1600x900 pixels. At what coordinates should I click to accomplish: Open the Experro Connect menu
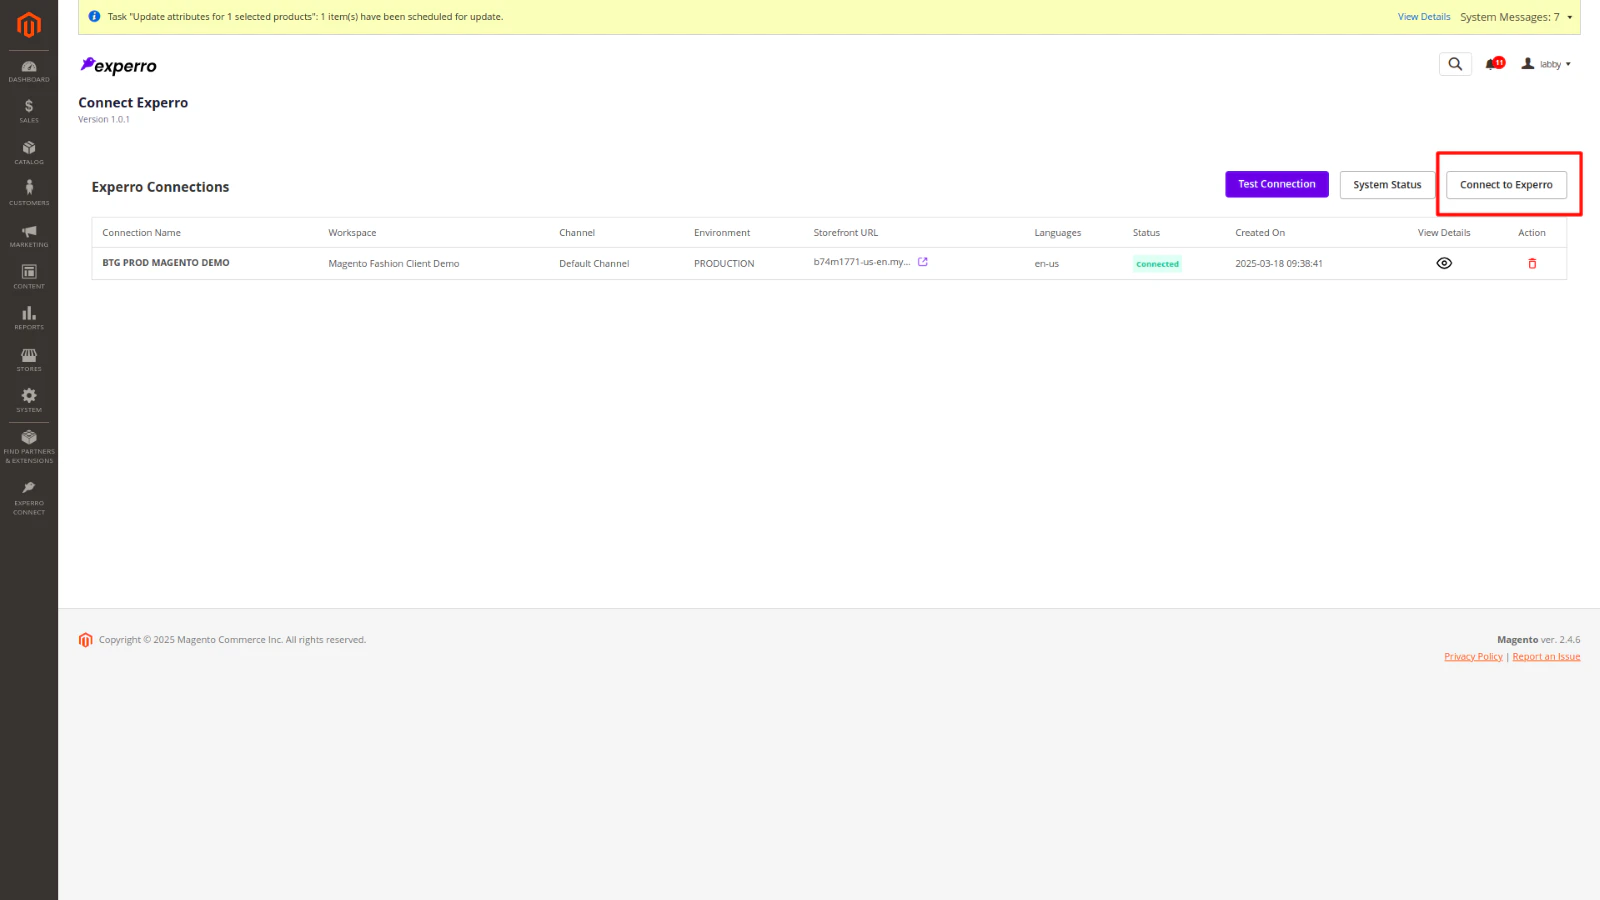[x=29, y=498]
